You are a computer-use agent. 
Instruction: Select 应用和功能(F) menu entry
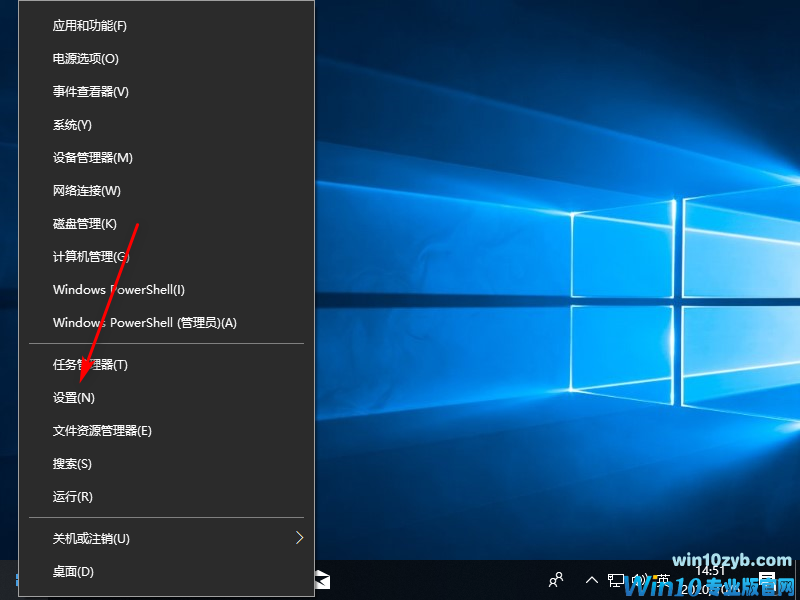pyautogui.click(x=90, y=25)
